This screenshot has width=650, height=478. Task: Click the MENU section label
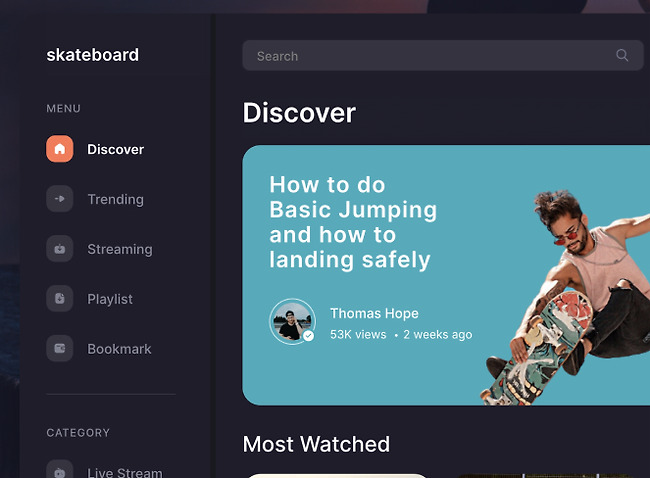tap(63, 109)
